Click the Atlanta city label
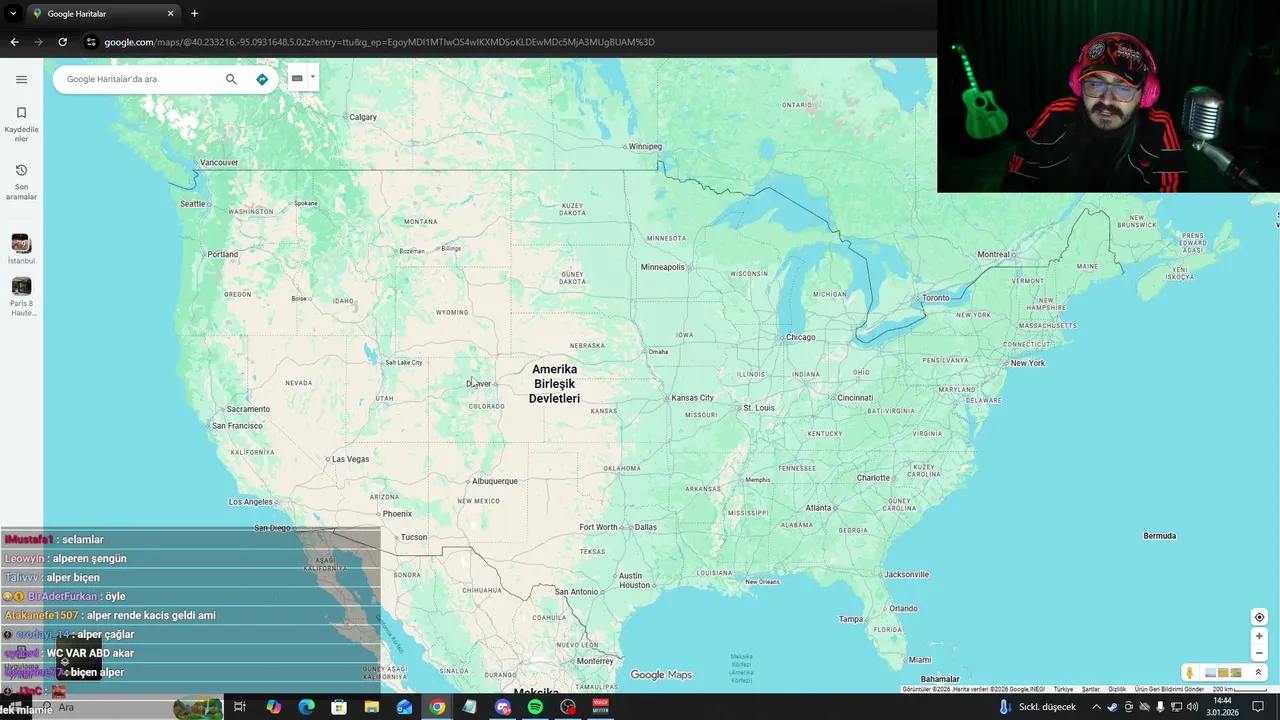 (818, 508)
